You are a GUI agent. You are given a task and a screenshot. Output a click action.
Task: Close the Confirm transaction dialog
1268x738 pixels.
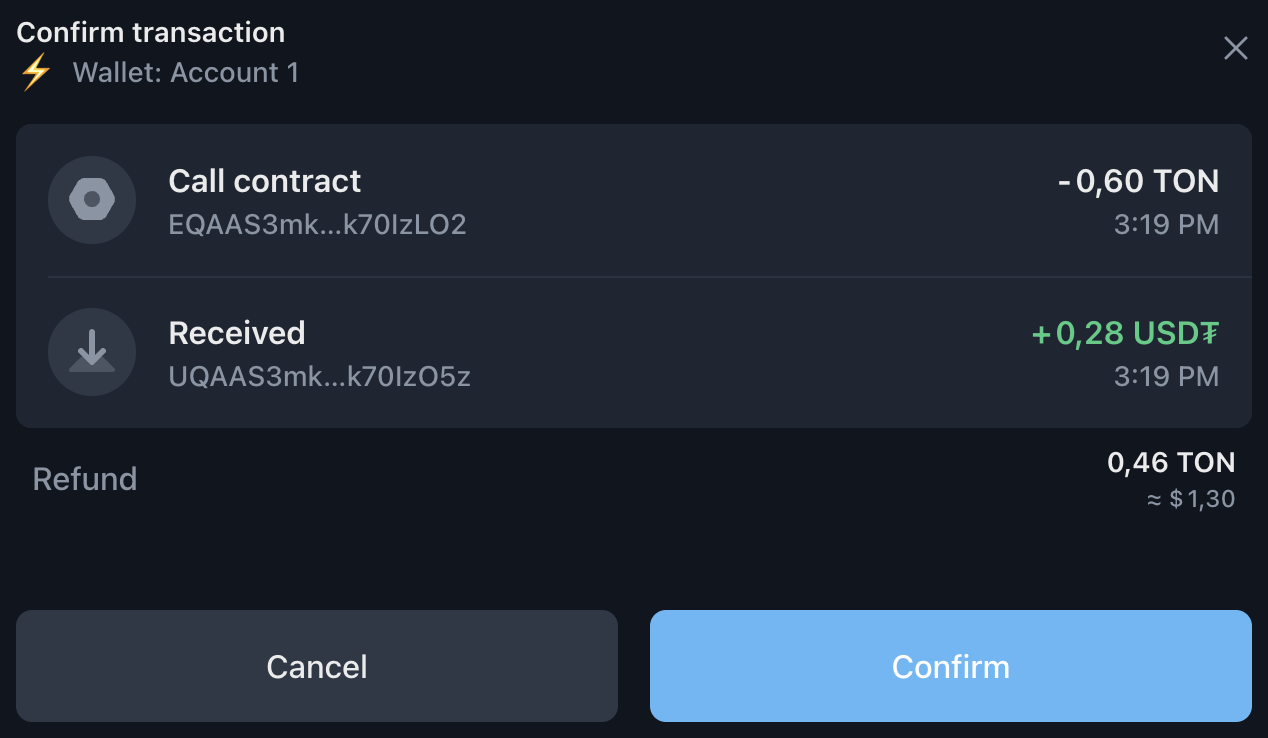(1236, 48)
